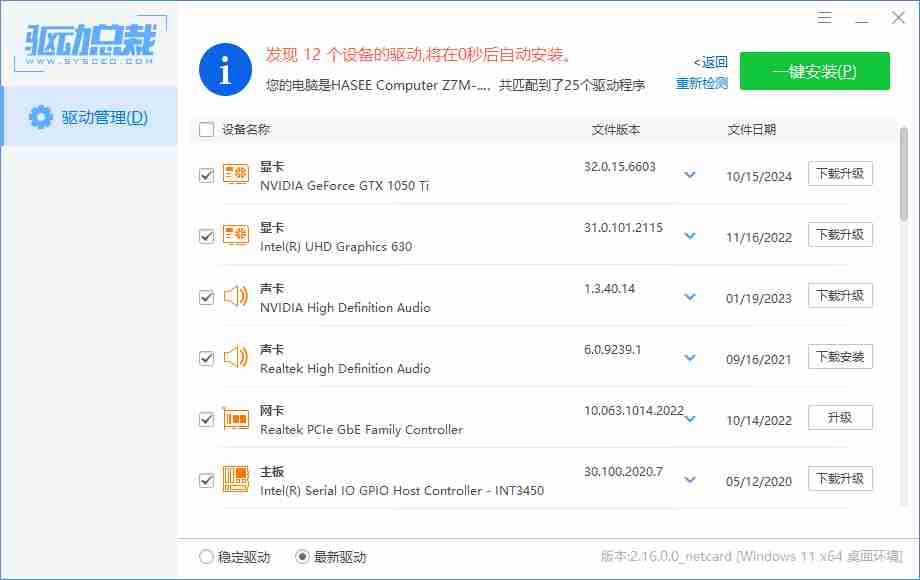Open the hamburger menu in title bar
Image resolution: width=920 pixels, height=580 pixels.
[x=825, y=18]
